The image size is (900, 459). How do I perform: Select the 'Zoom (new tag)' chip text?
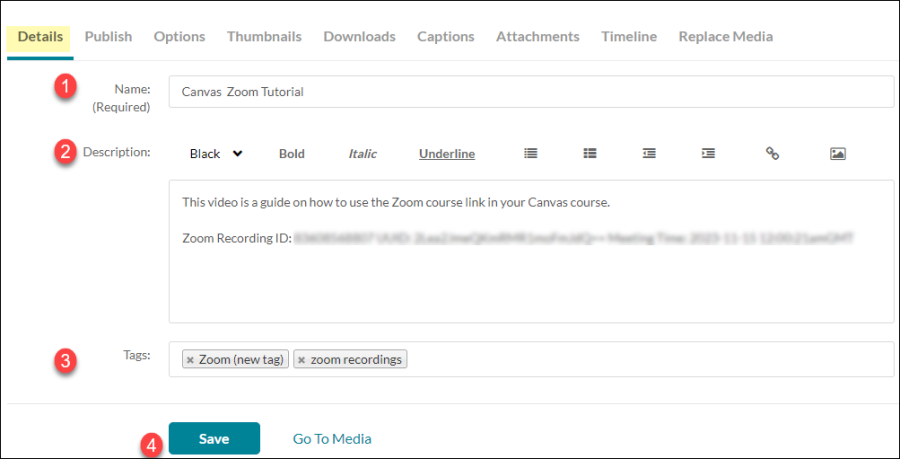click(241, 360)
